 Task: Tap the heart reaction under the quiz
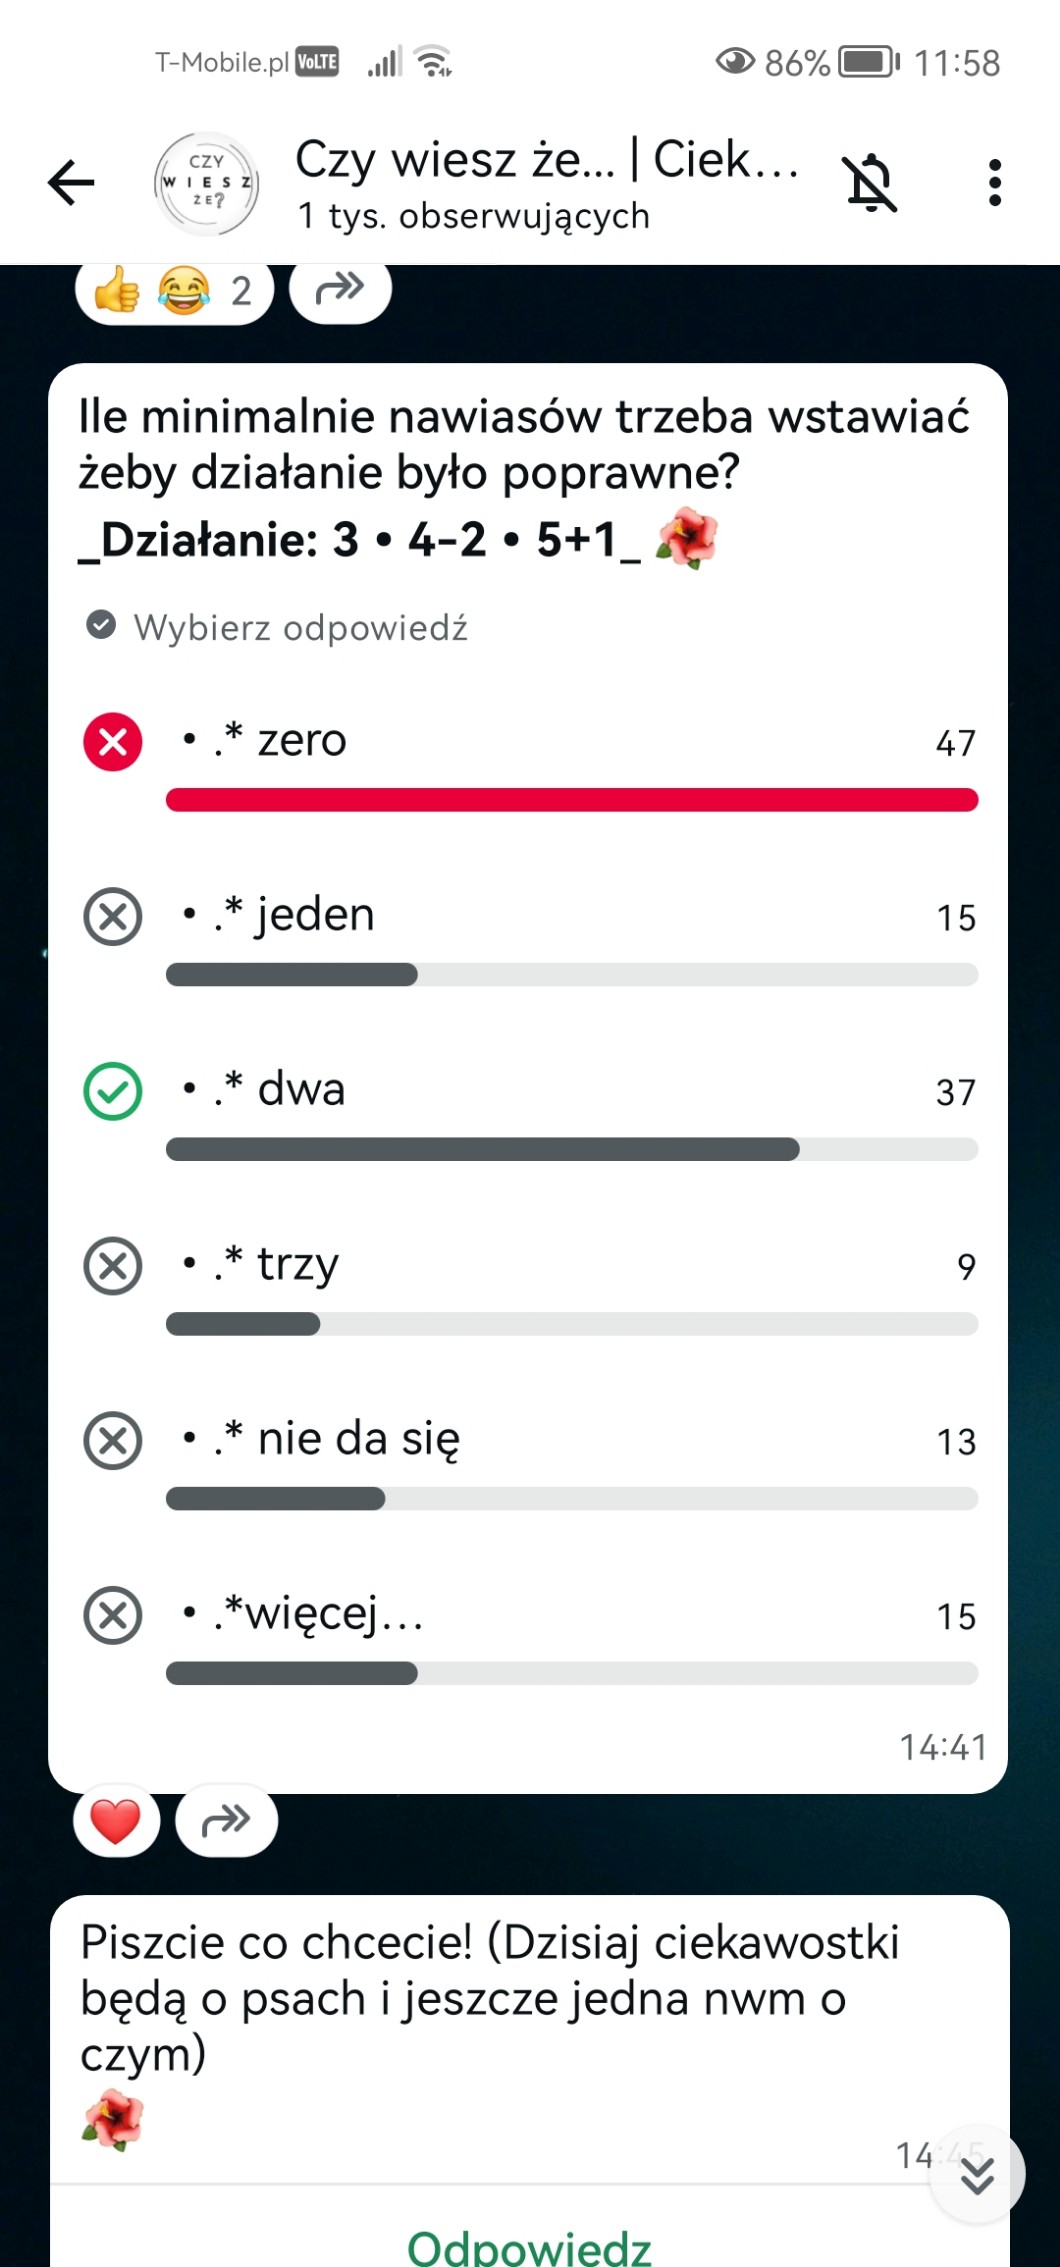[116, 1821]
